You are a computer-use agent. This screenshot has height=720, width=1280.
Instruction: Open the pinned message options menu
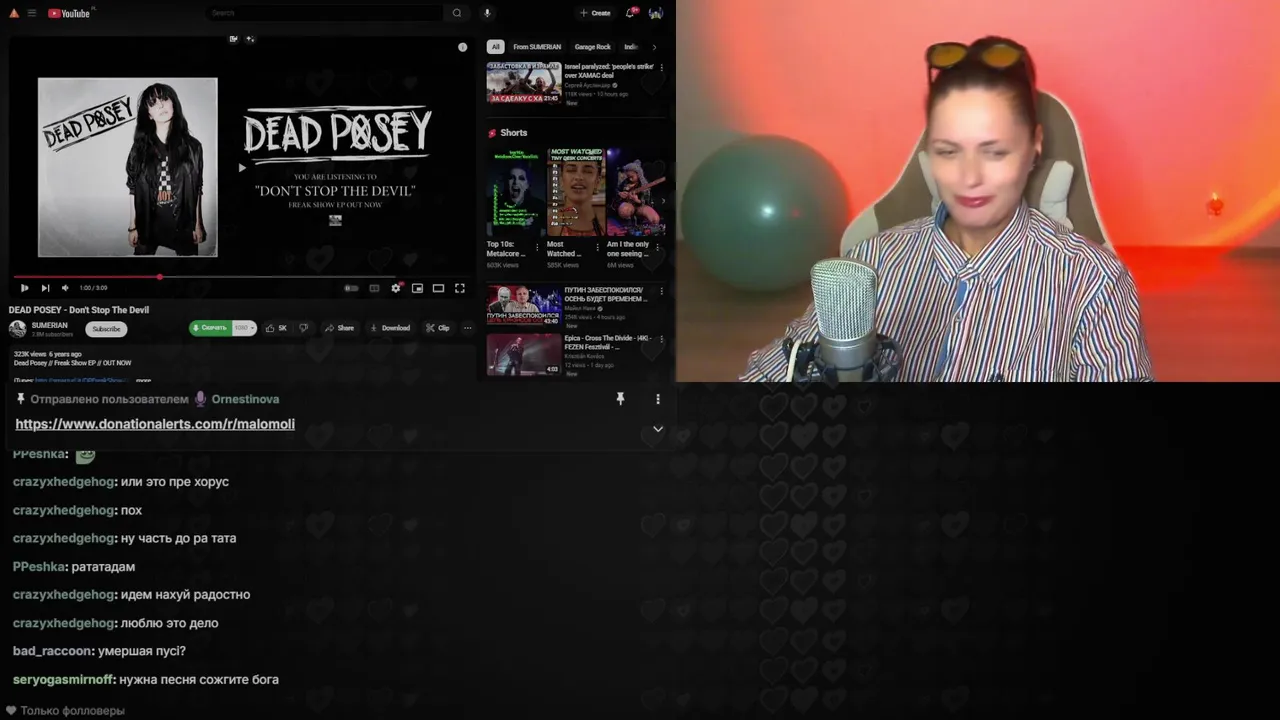pyautogui.click(x=658, y=399)
